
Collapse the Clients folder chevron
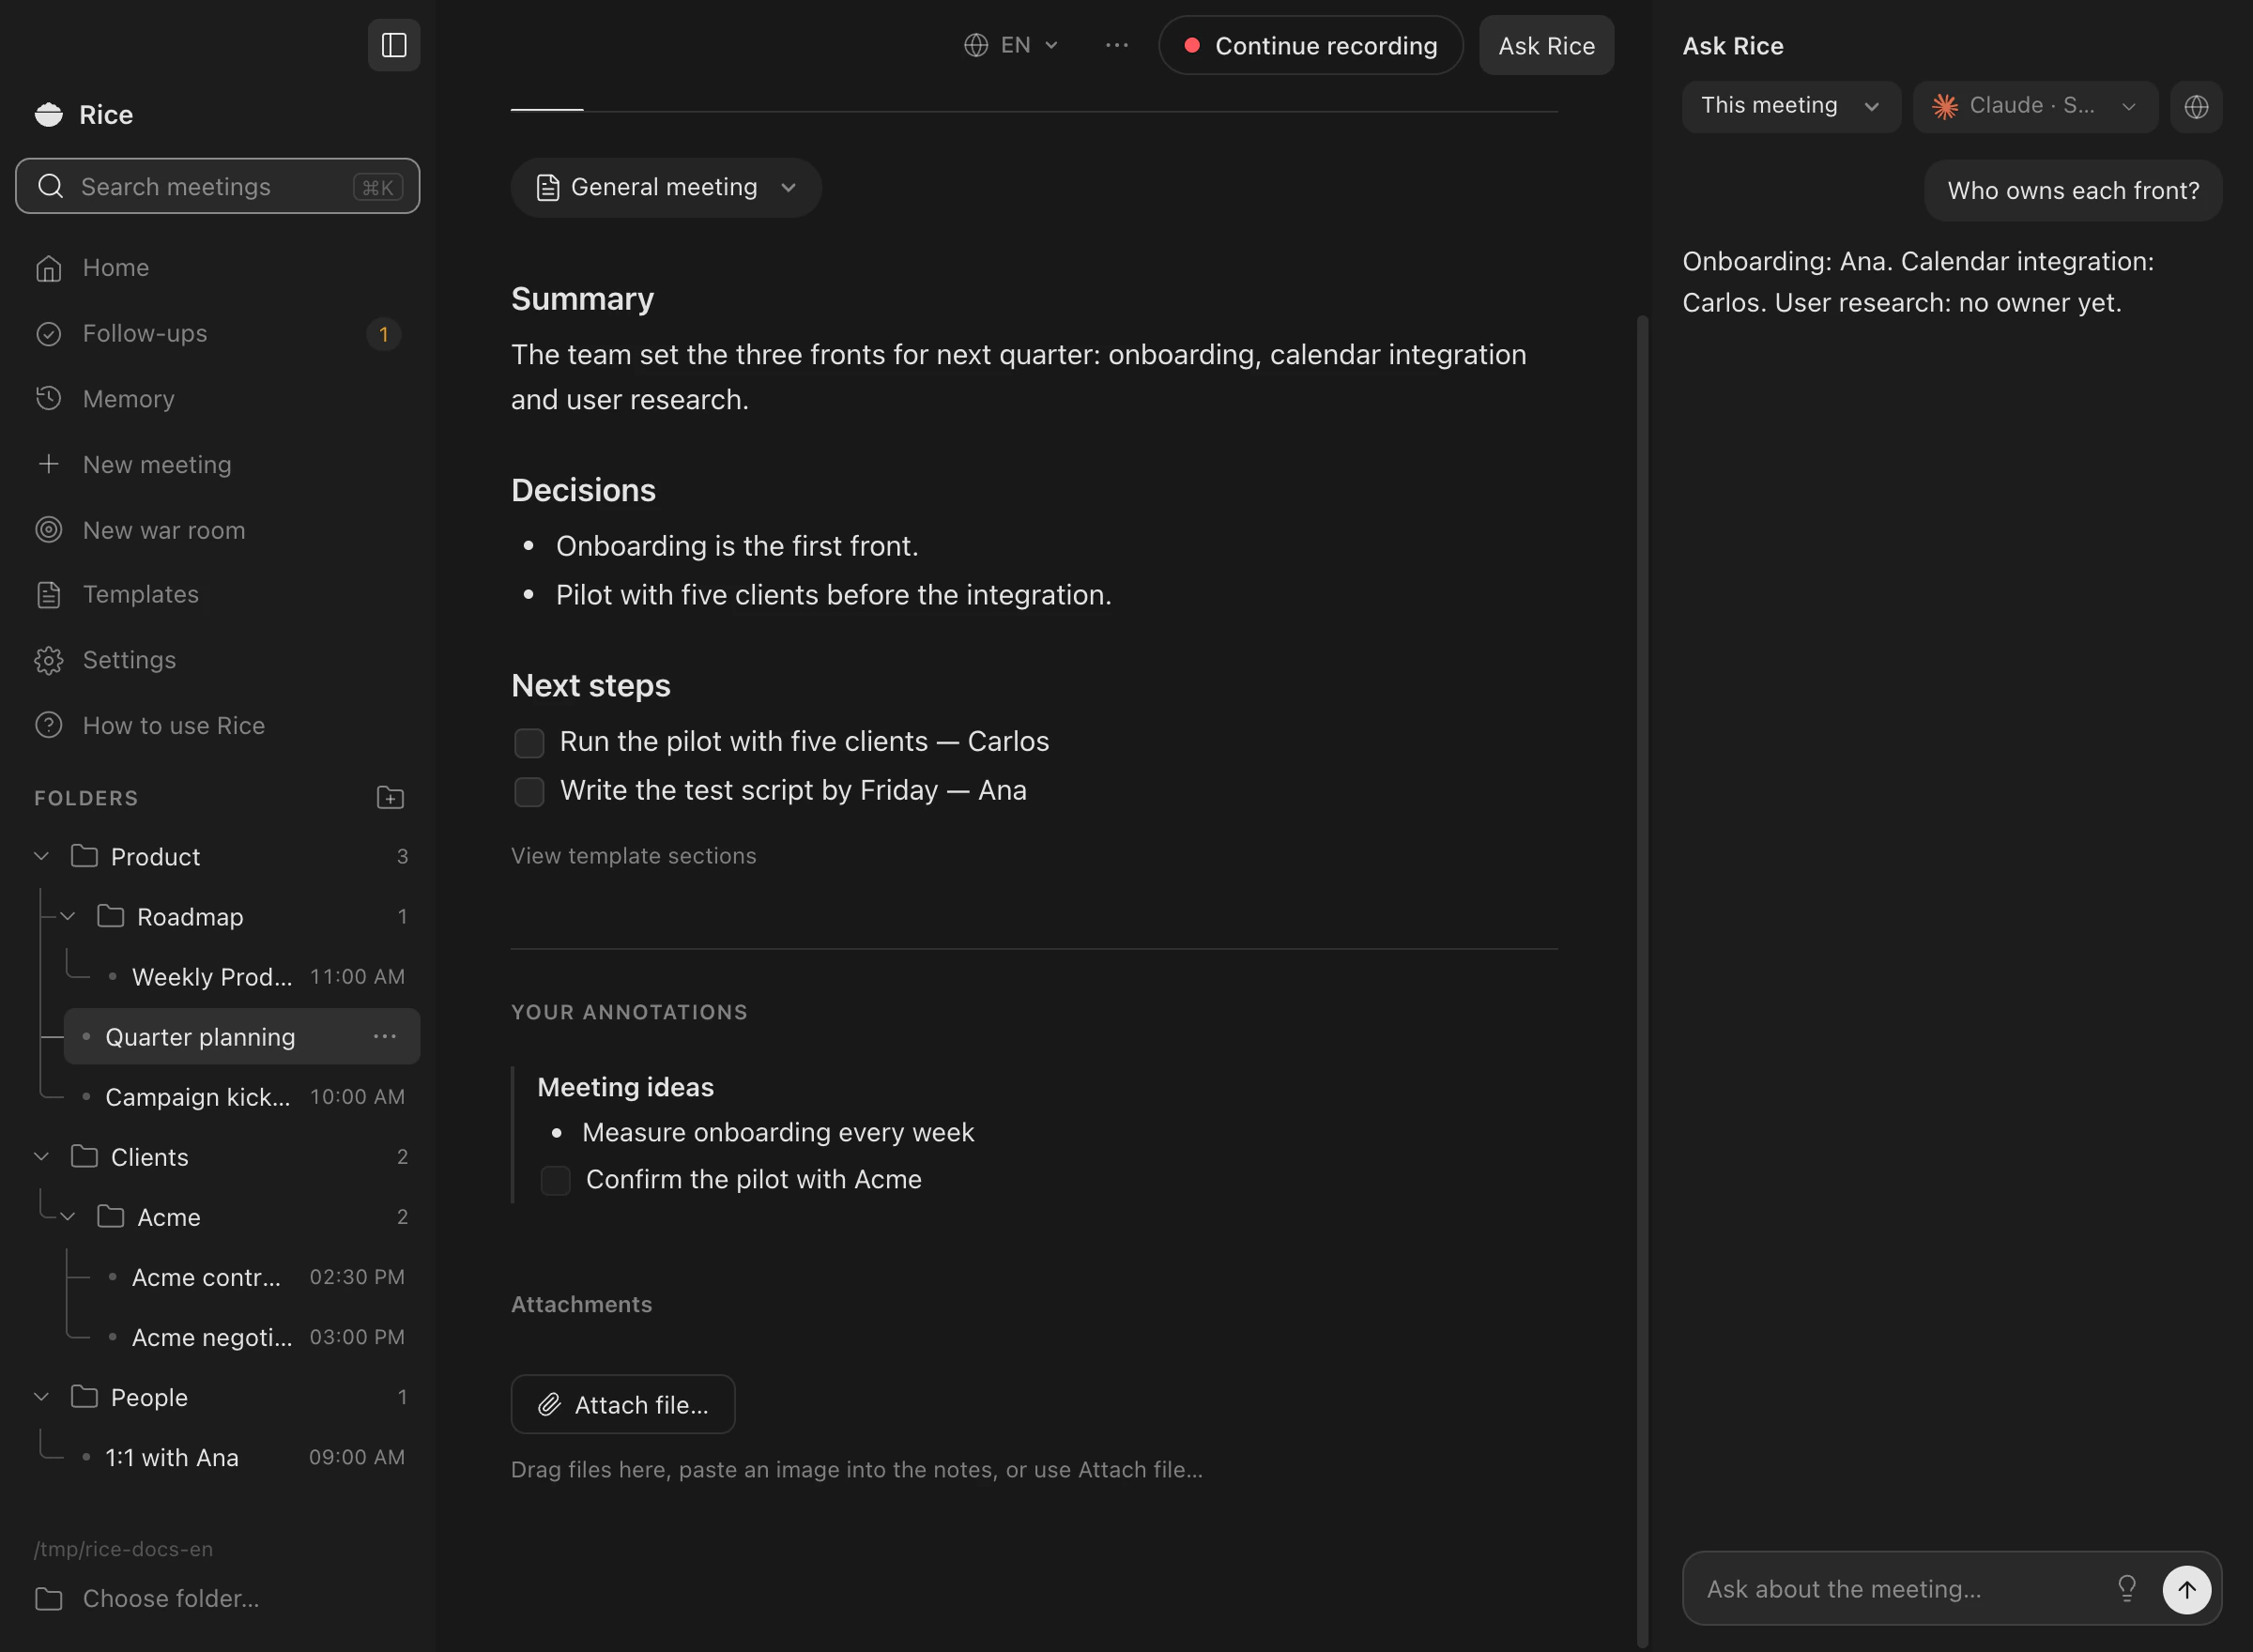pyautogui.click(x=42, y=1156)
